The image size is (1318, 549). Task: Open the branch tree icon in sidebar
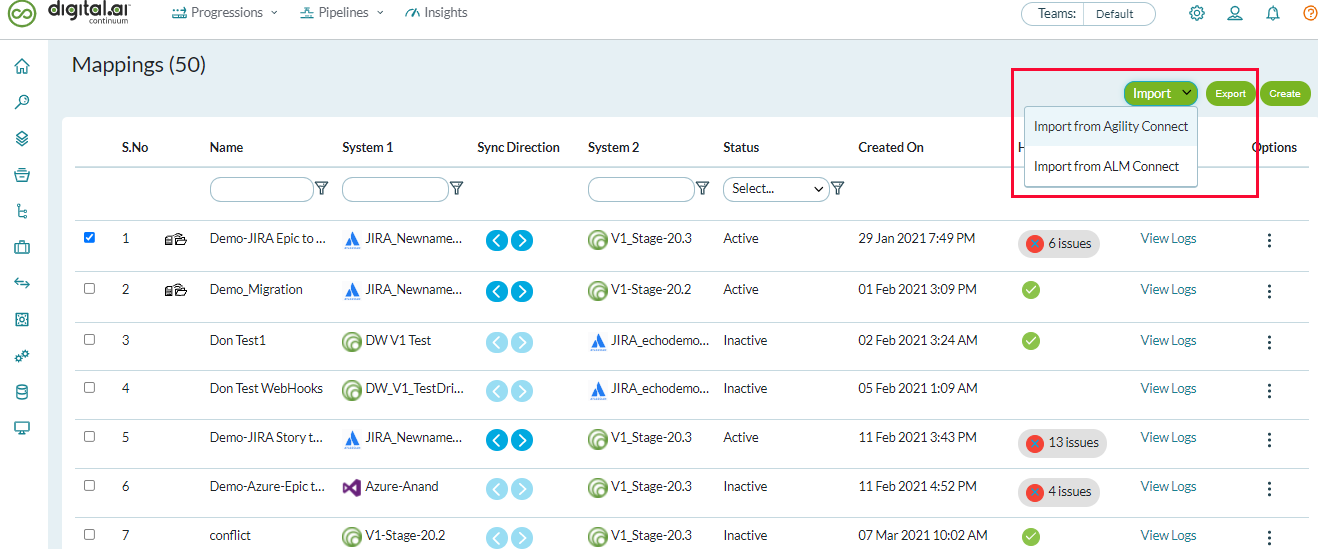pyautogui.click(x=21, y=211)
